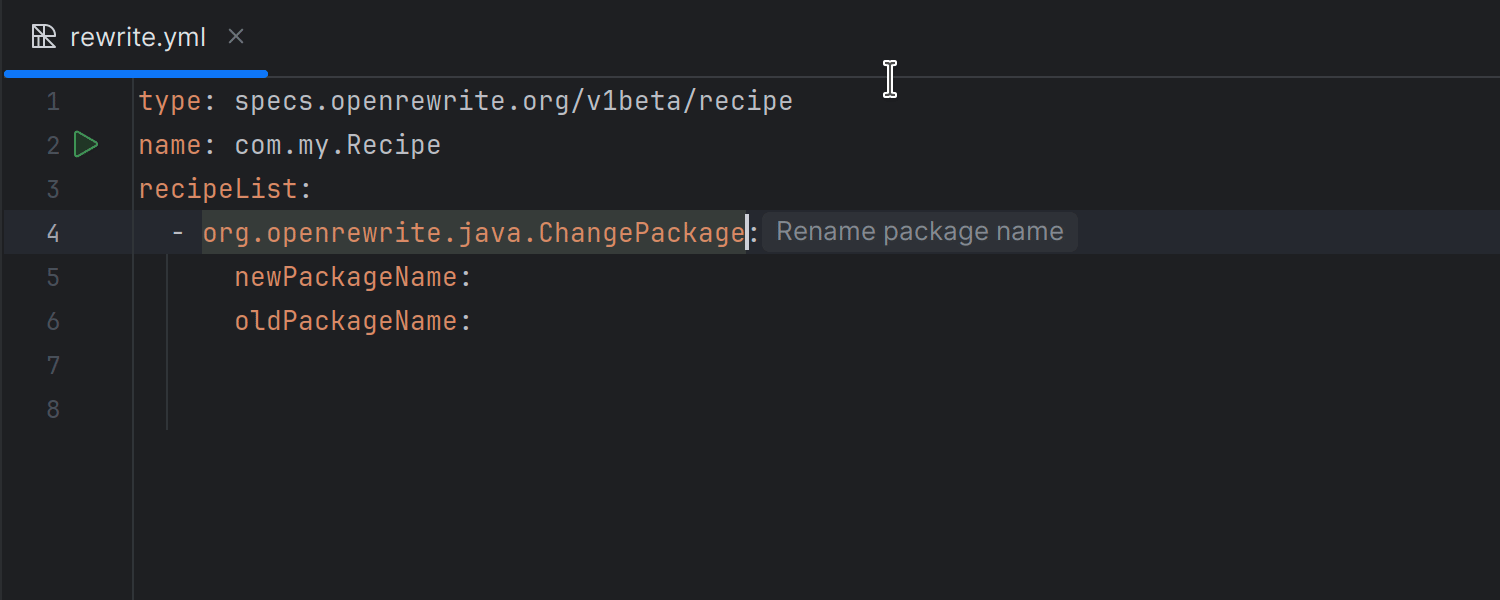Image resolution: width=1500 pixels, height=600 pixels.
Task: Click the green Run recipe gutter icon
Action: (86, 145)
